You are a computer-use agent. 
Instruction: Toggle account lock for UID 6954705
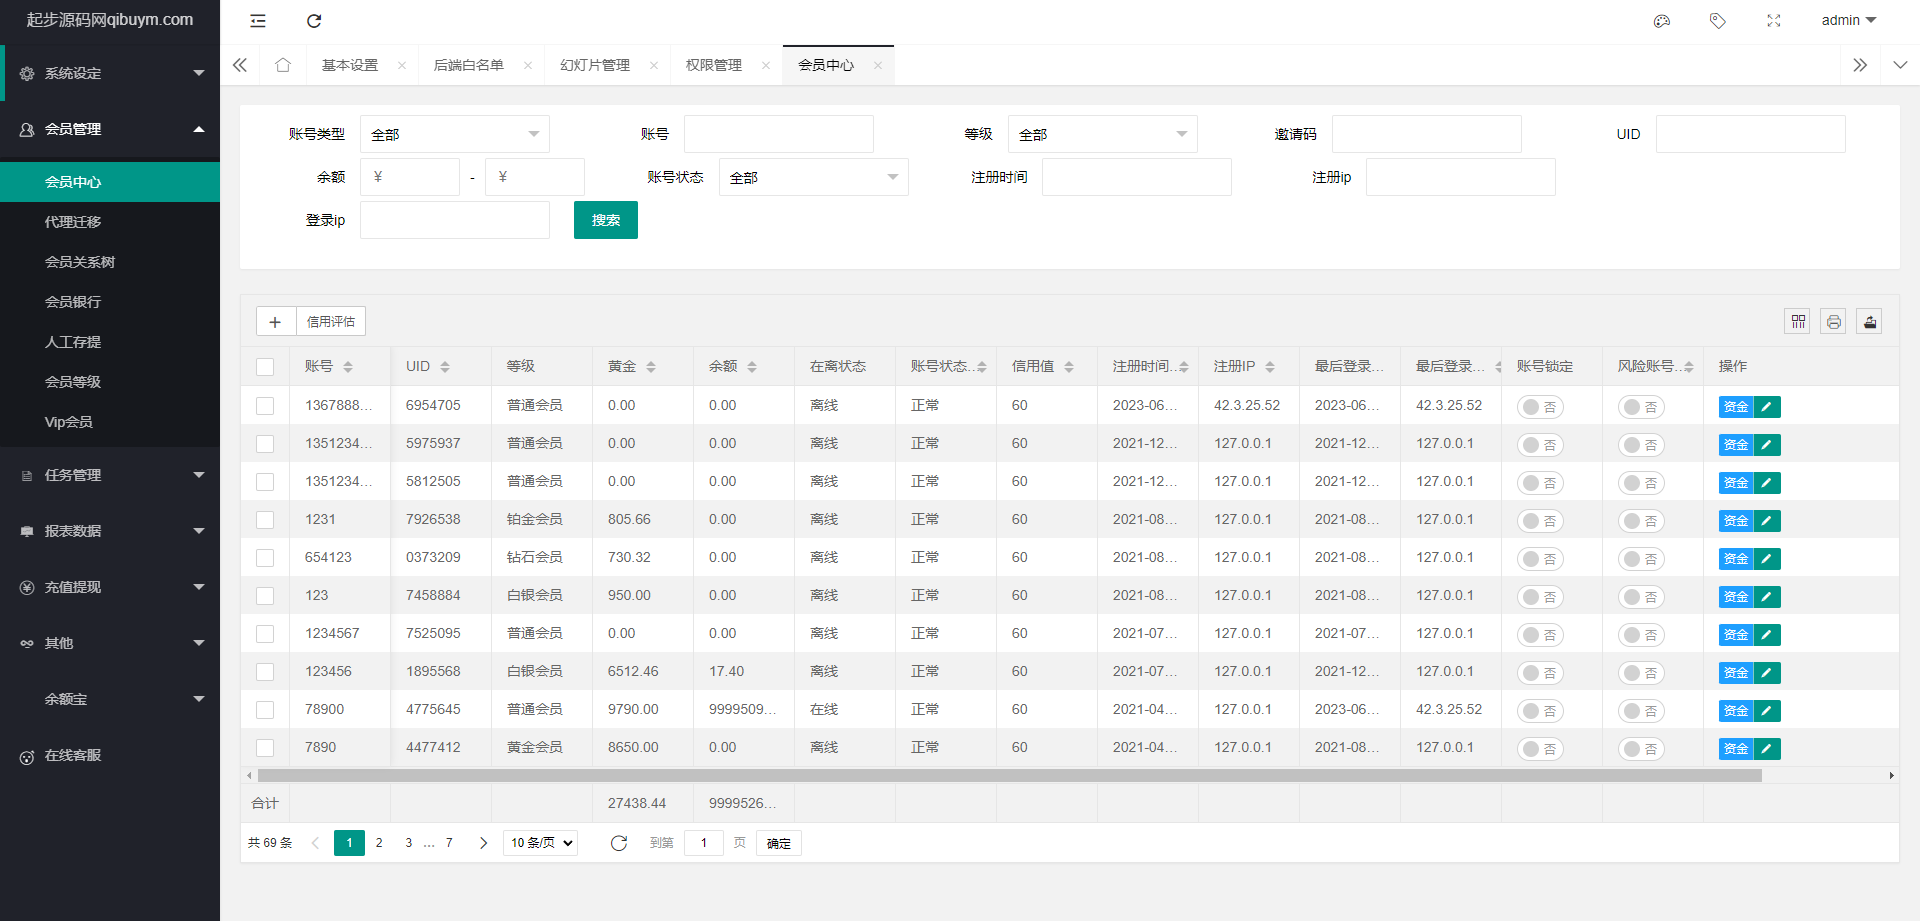1540,407
